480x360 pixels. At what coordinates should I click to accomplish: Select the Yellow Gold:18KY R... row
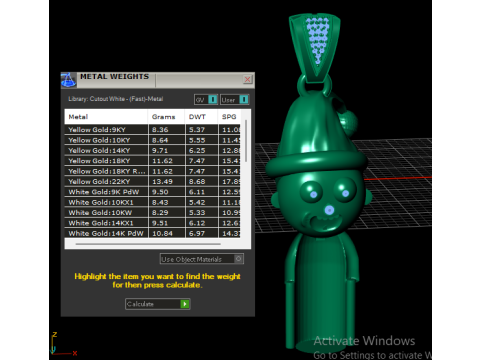coord(152,171)
